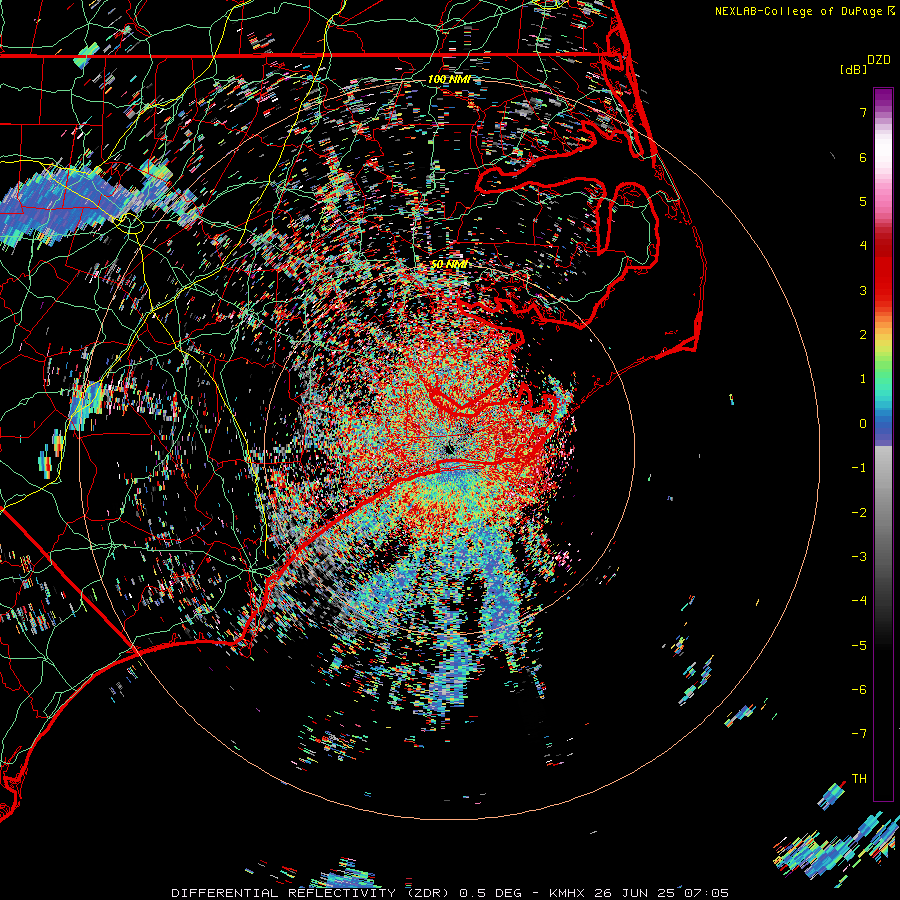Click the -7 value on the color scale
Viewport: 900px width, 900px height.
859,734
